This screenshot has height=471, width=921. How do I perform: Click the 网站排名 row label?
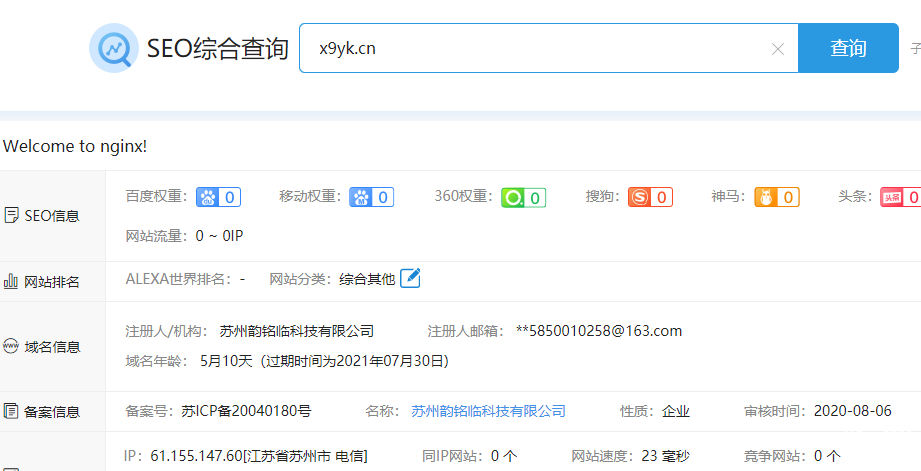click(x=52, y=282)
